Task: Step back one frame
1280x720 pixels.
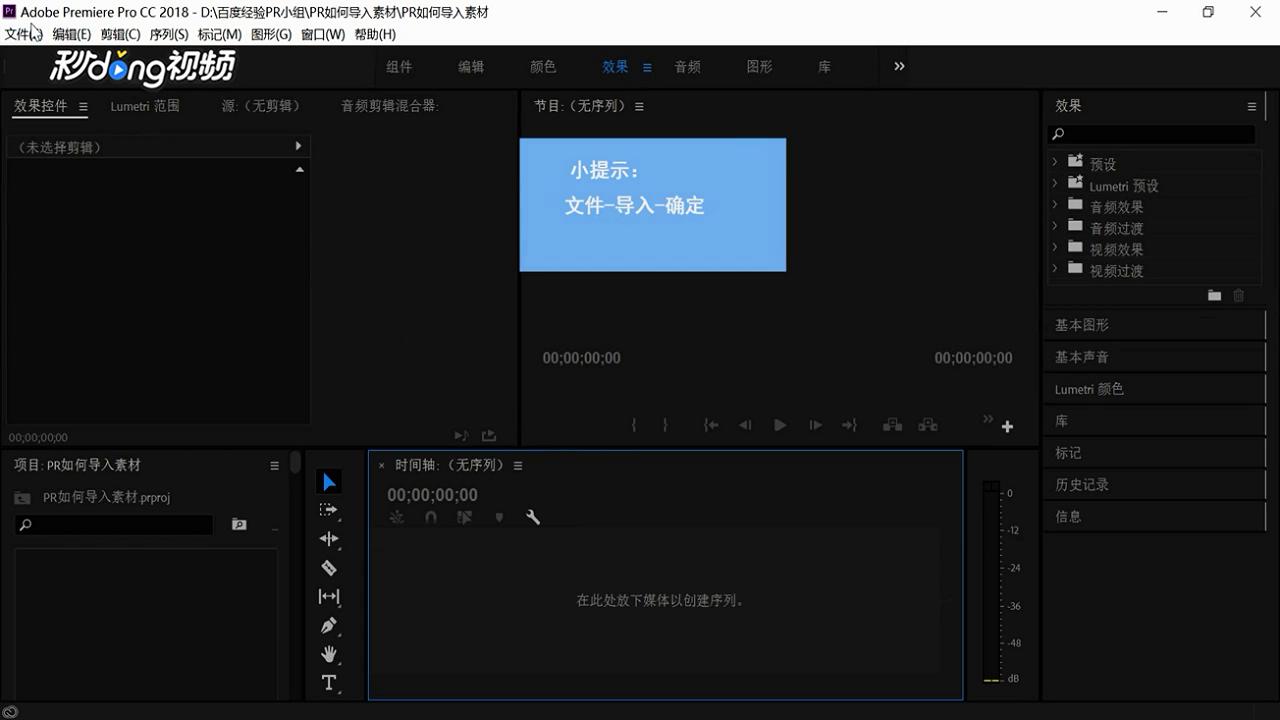Action: 745,425
